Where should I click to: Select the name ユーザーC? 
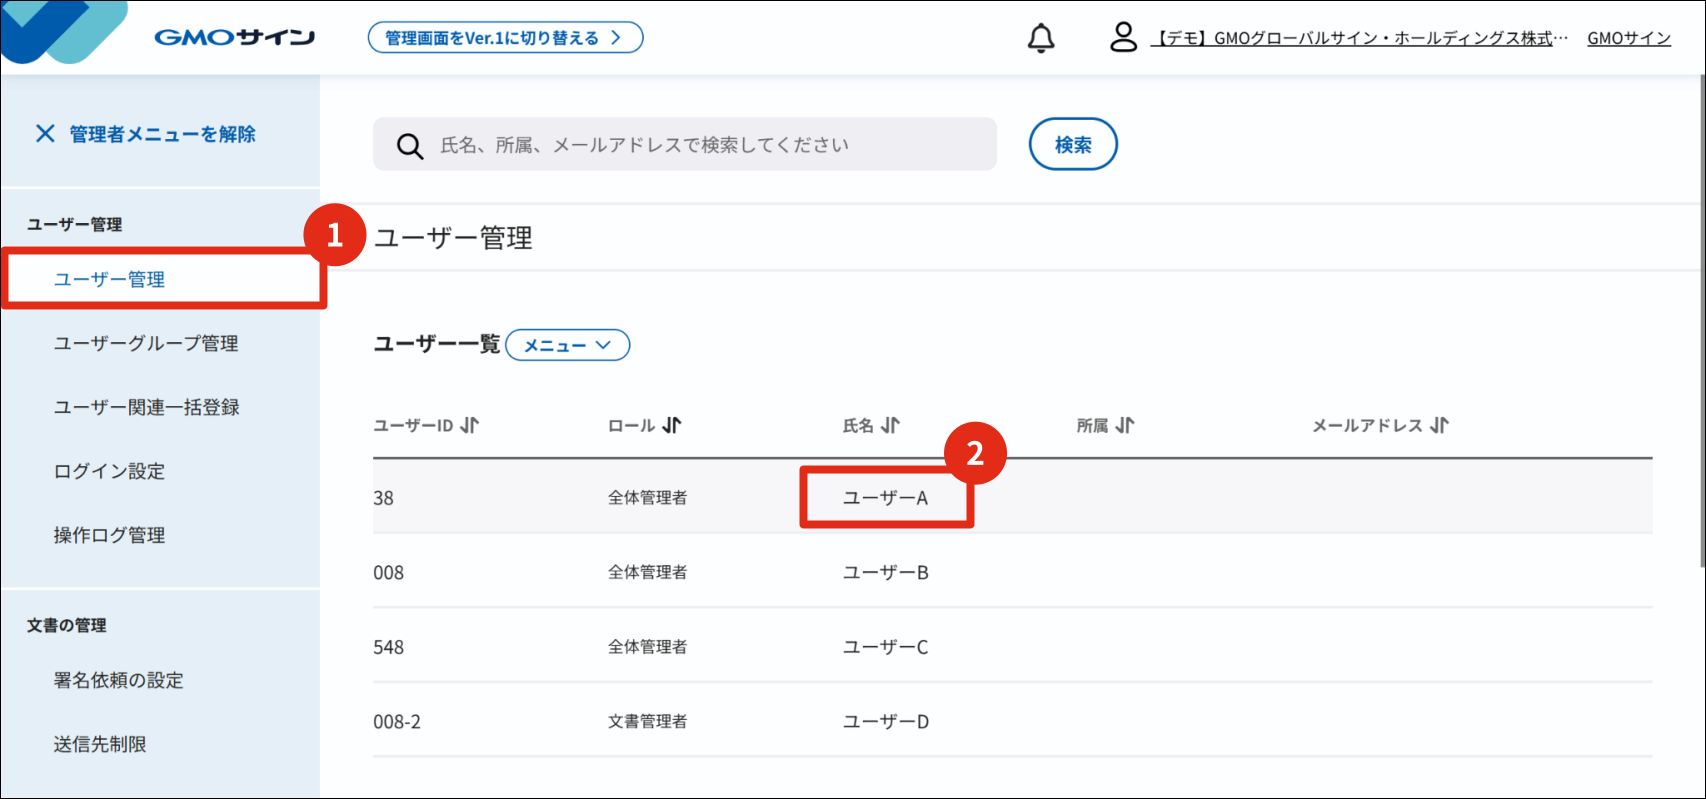(x=885, y=647)
